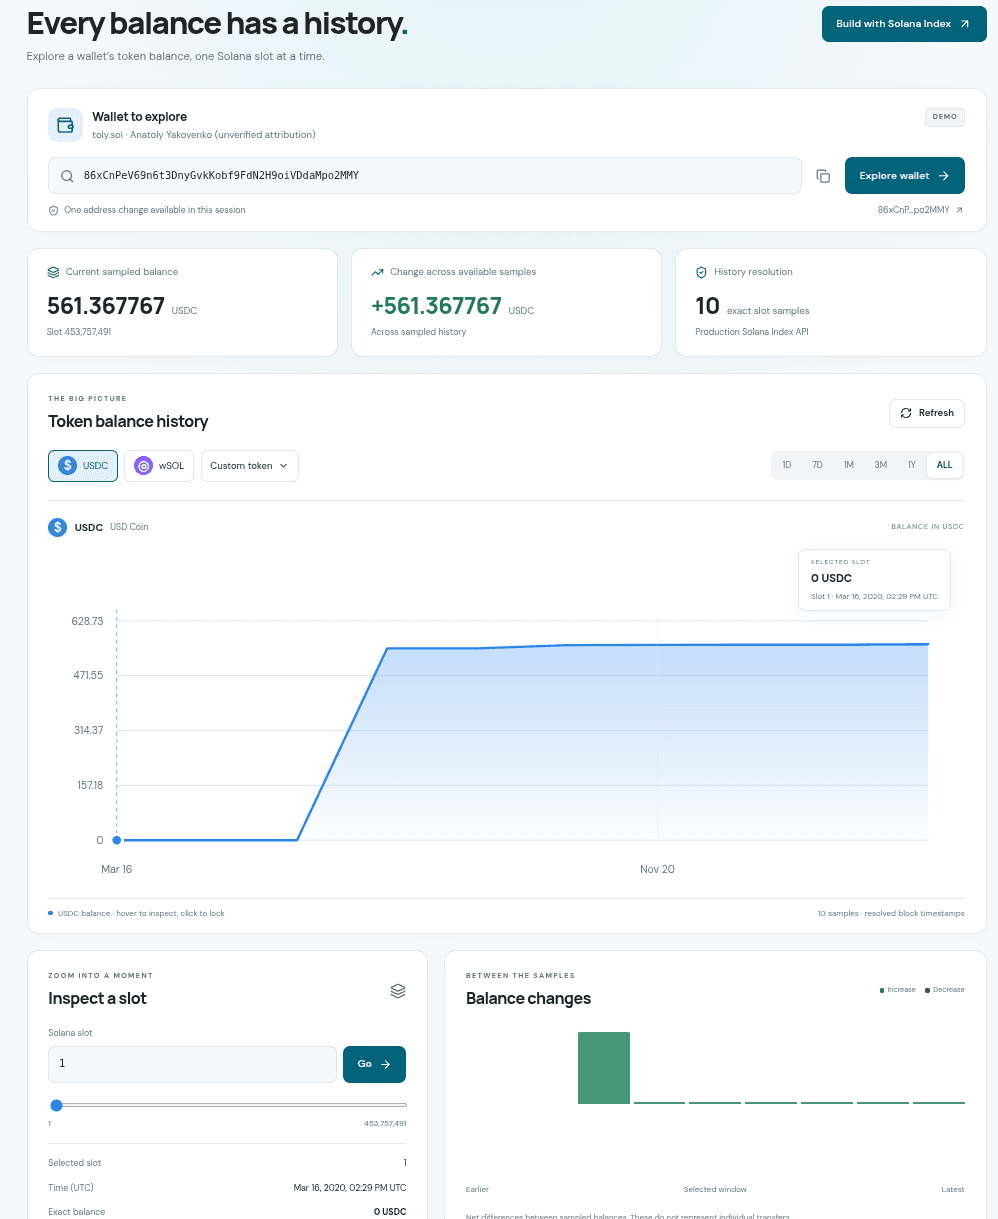Switch chart range to 1D
Viewport: 998px width, 1219px height.
[787, 465]
